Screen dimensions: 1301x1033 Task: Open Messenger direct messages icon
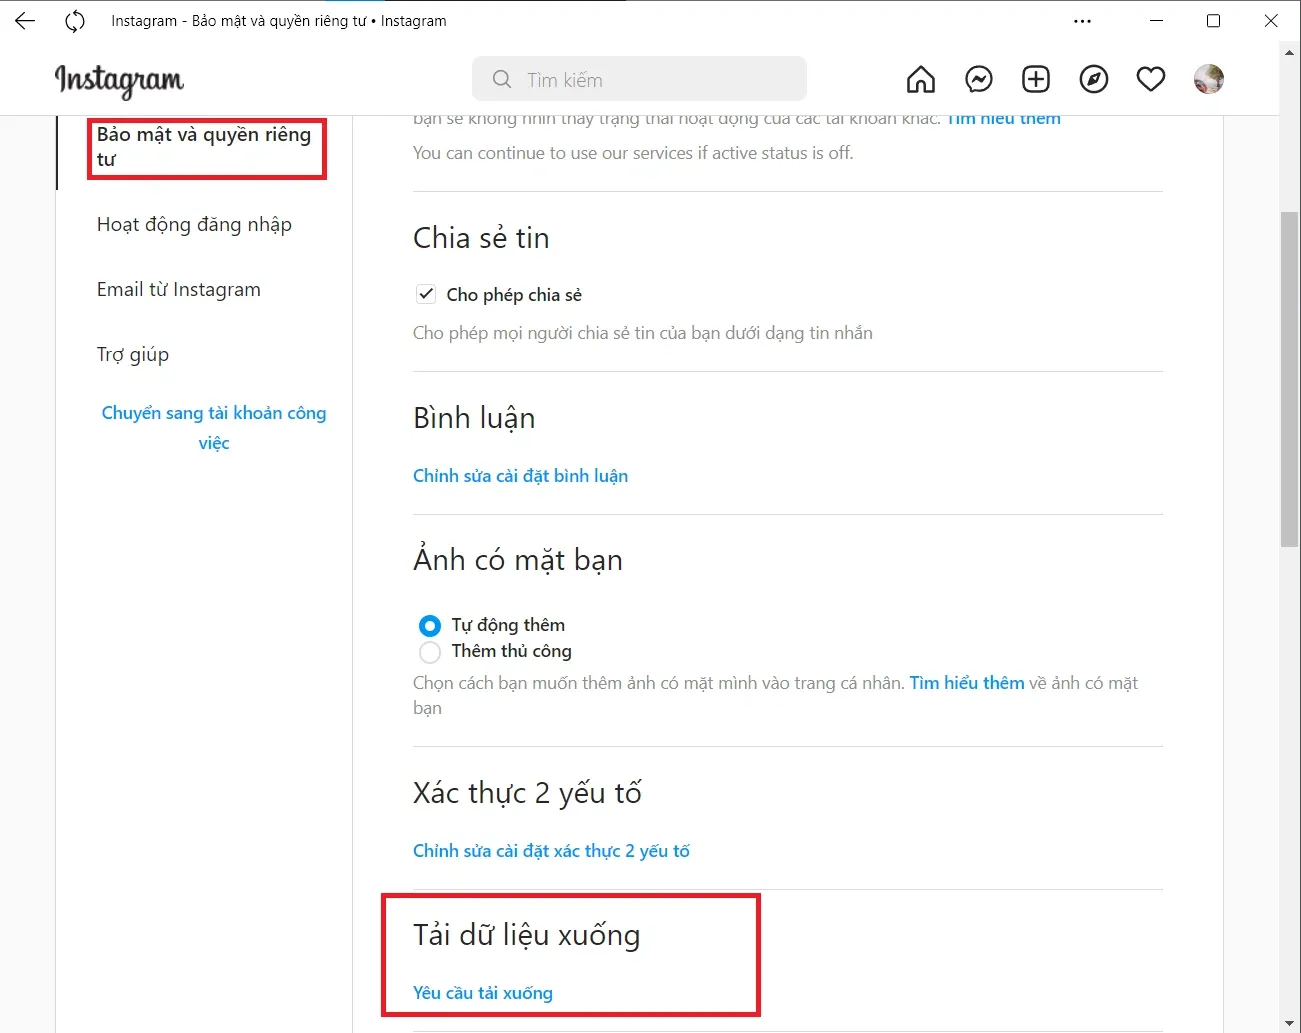point(979,79)
